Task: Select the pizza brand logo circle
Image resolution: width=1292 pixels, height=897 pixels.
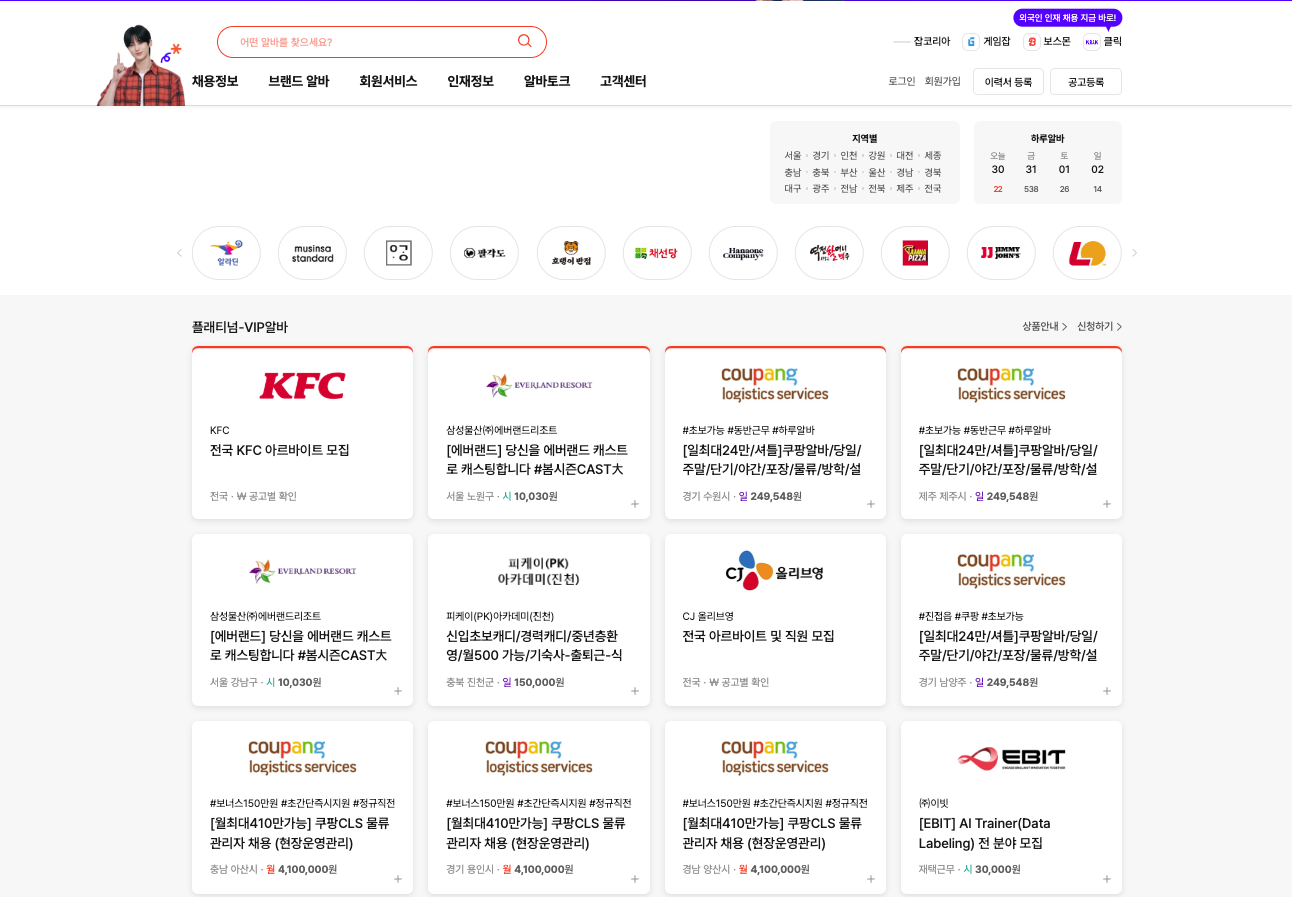Action: click(x=915, y=253)
